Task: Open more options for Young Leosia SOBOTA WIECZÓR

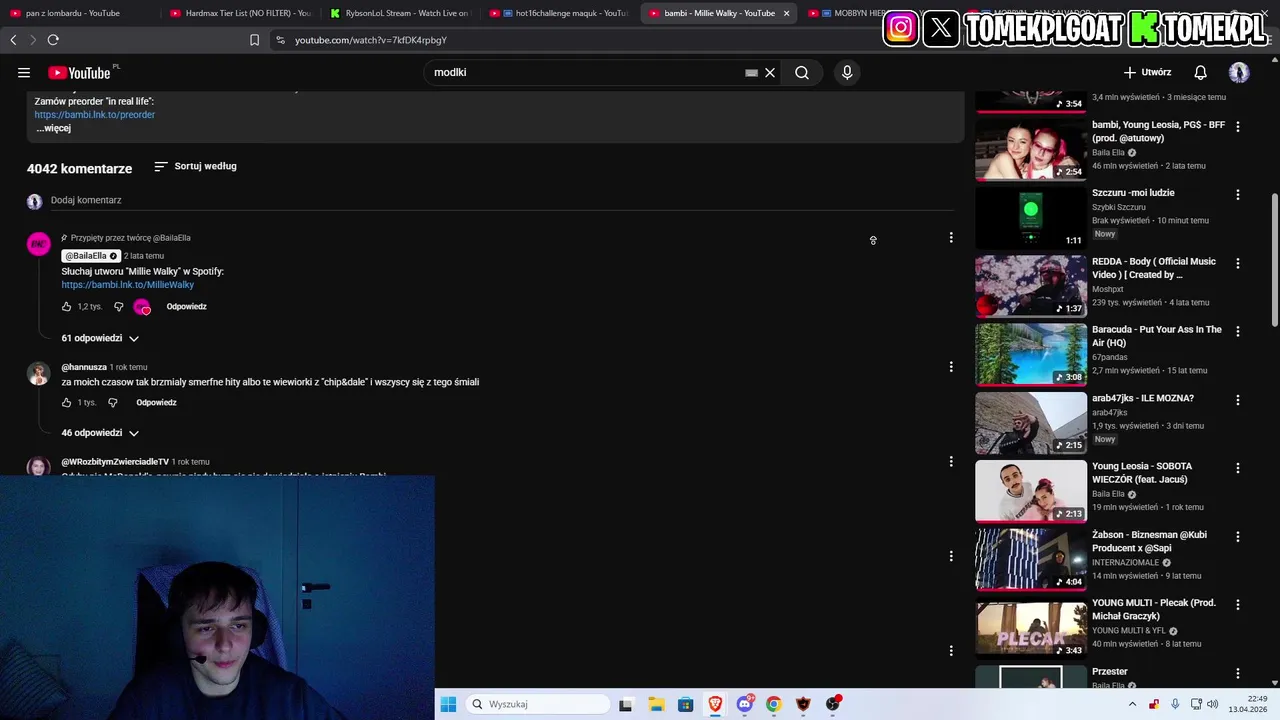Action: coord(1238,468)
